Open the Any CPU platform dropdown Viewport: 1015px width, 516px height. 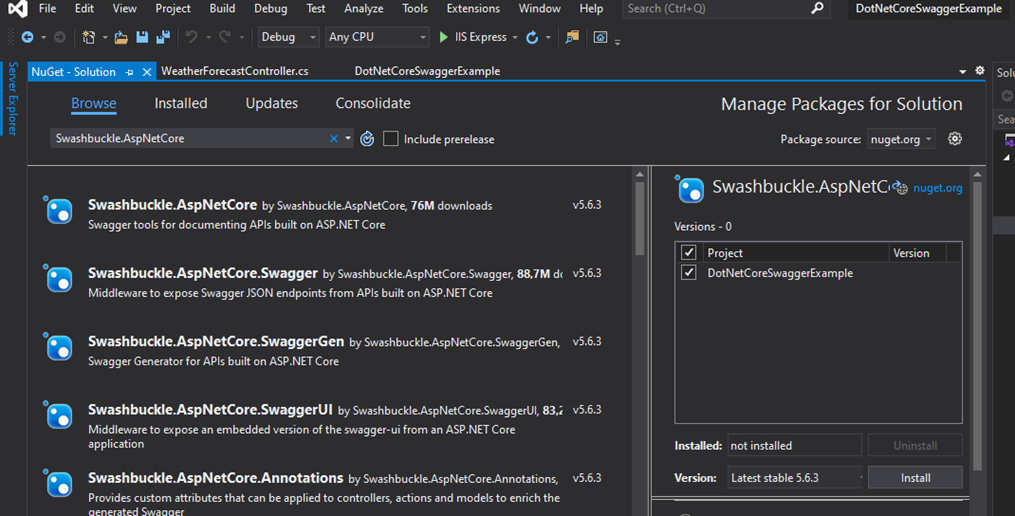pos(377,38)
